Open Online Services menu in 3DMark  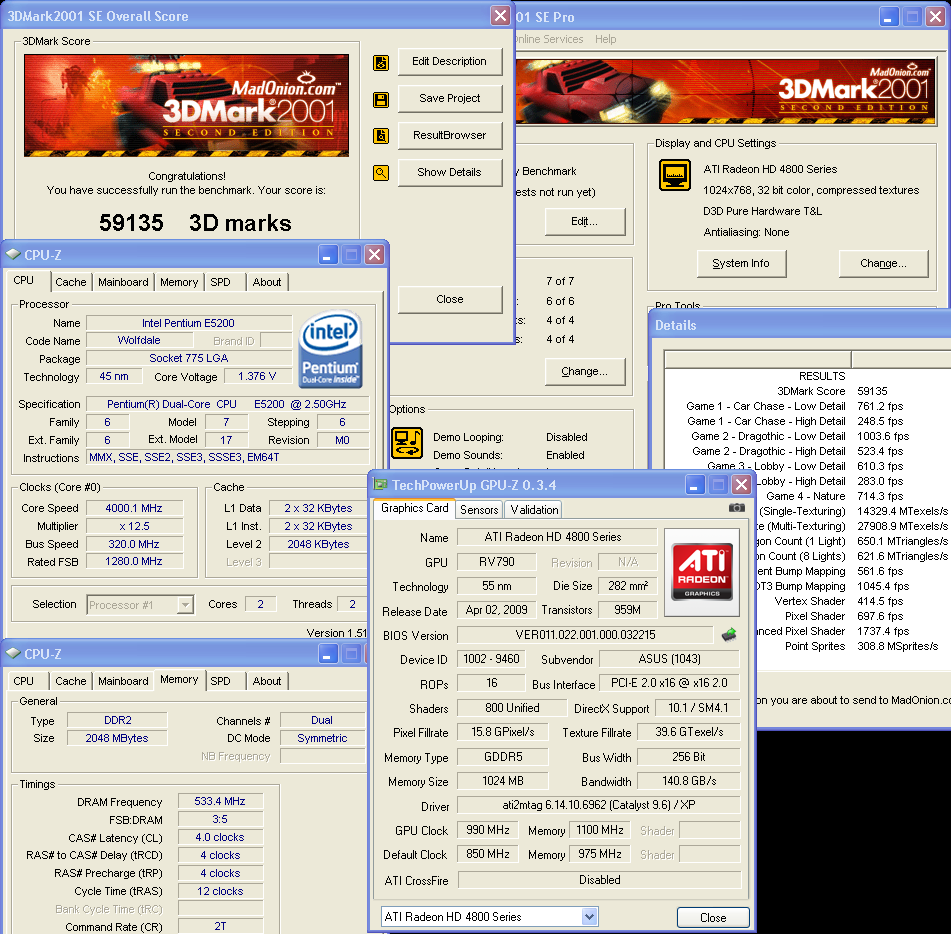548,39
